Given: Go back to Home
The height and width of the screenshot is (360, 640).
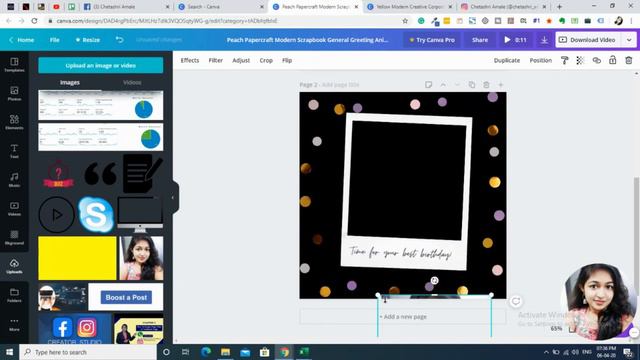Looking at the screenshot, I should pyautogui.click(x=22, y=40).
